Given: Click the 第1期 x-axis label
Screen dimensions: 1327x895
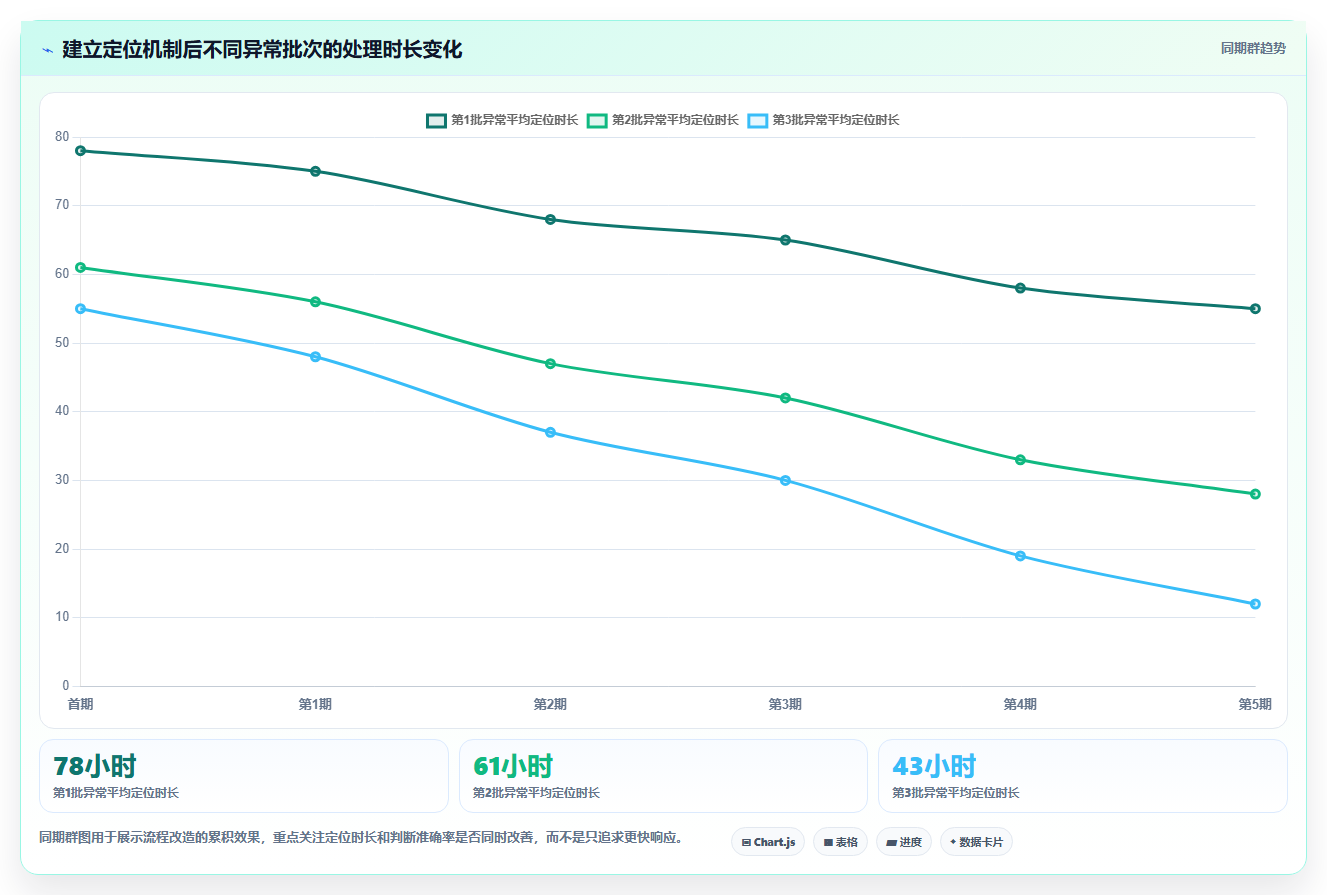Looking at the screenshot, I should click(x=315, y=704).
